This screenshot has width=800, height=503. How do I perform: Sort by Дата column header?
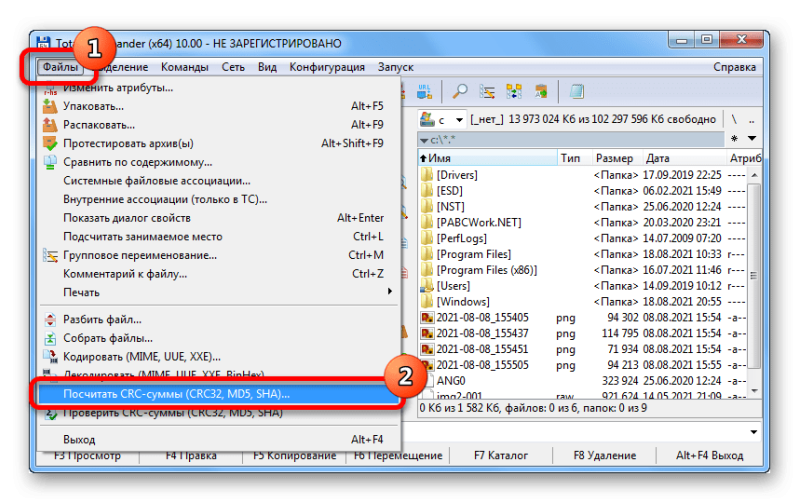click(683, 158)
